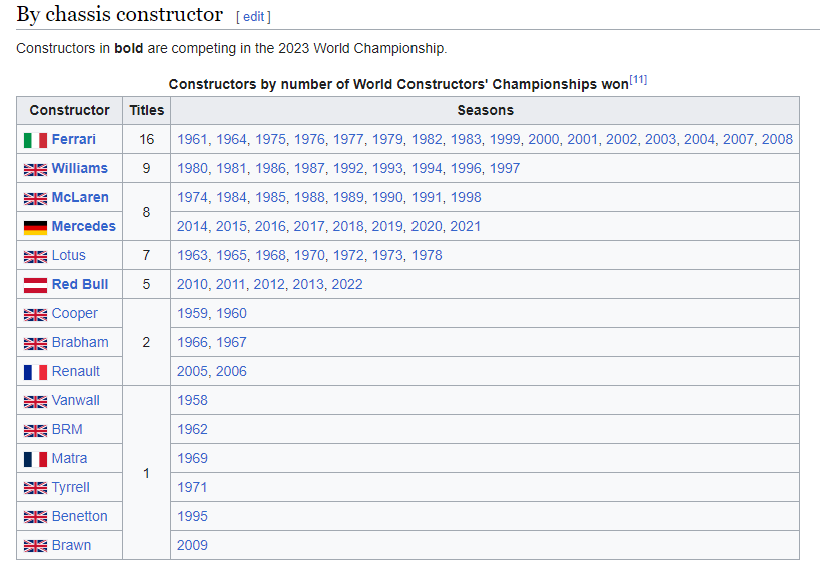
Task: Click the German flag icon beside Mercedes
Action: (x=35, y=227)
